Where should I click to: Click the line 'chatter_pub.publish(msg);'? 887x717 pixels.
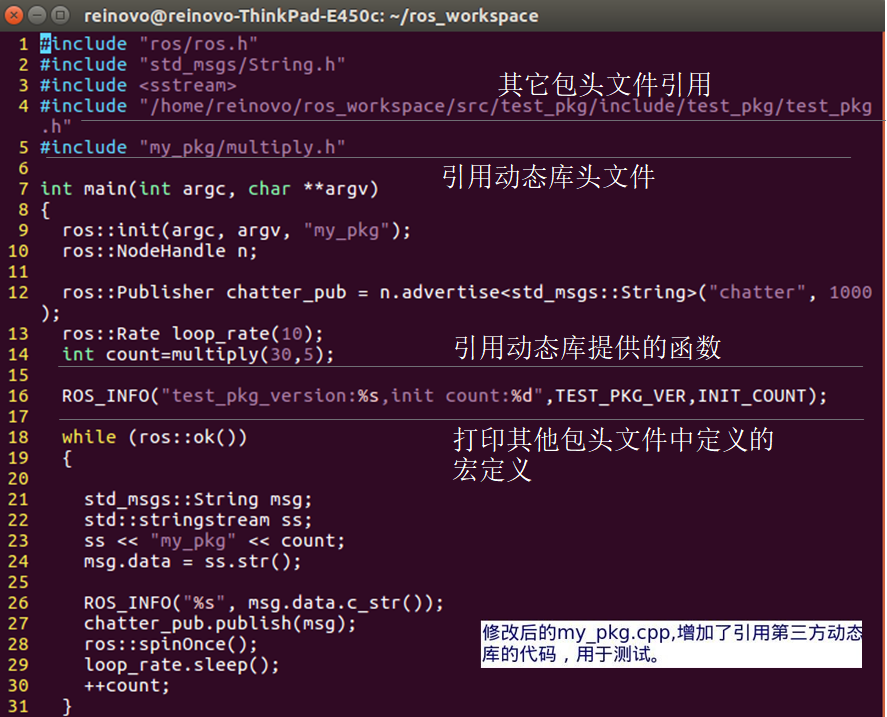[x=220, y=624]
